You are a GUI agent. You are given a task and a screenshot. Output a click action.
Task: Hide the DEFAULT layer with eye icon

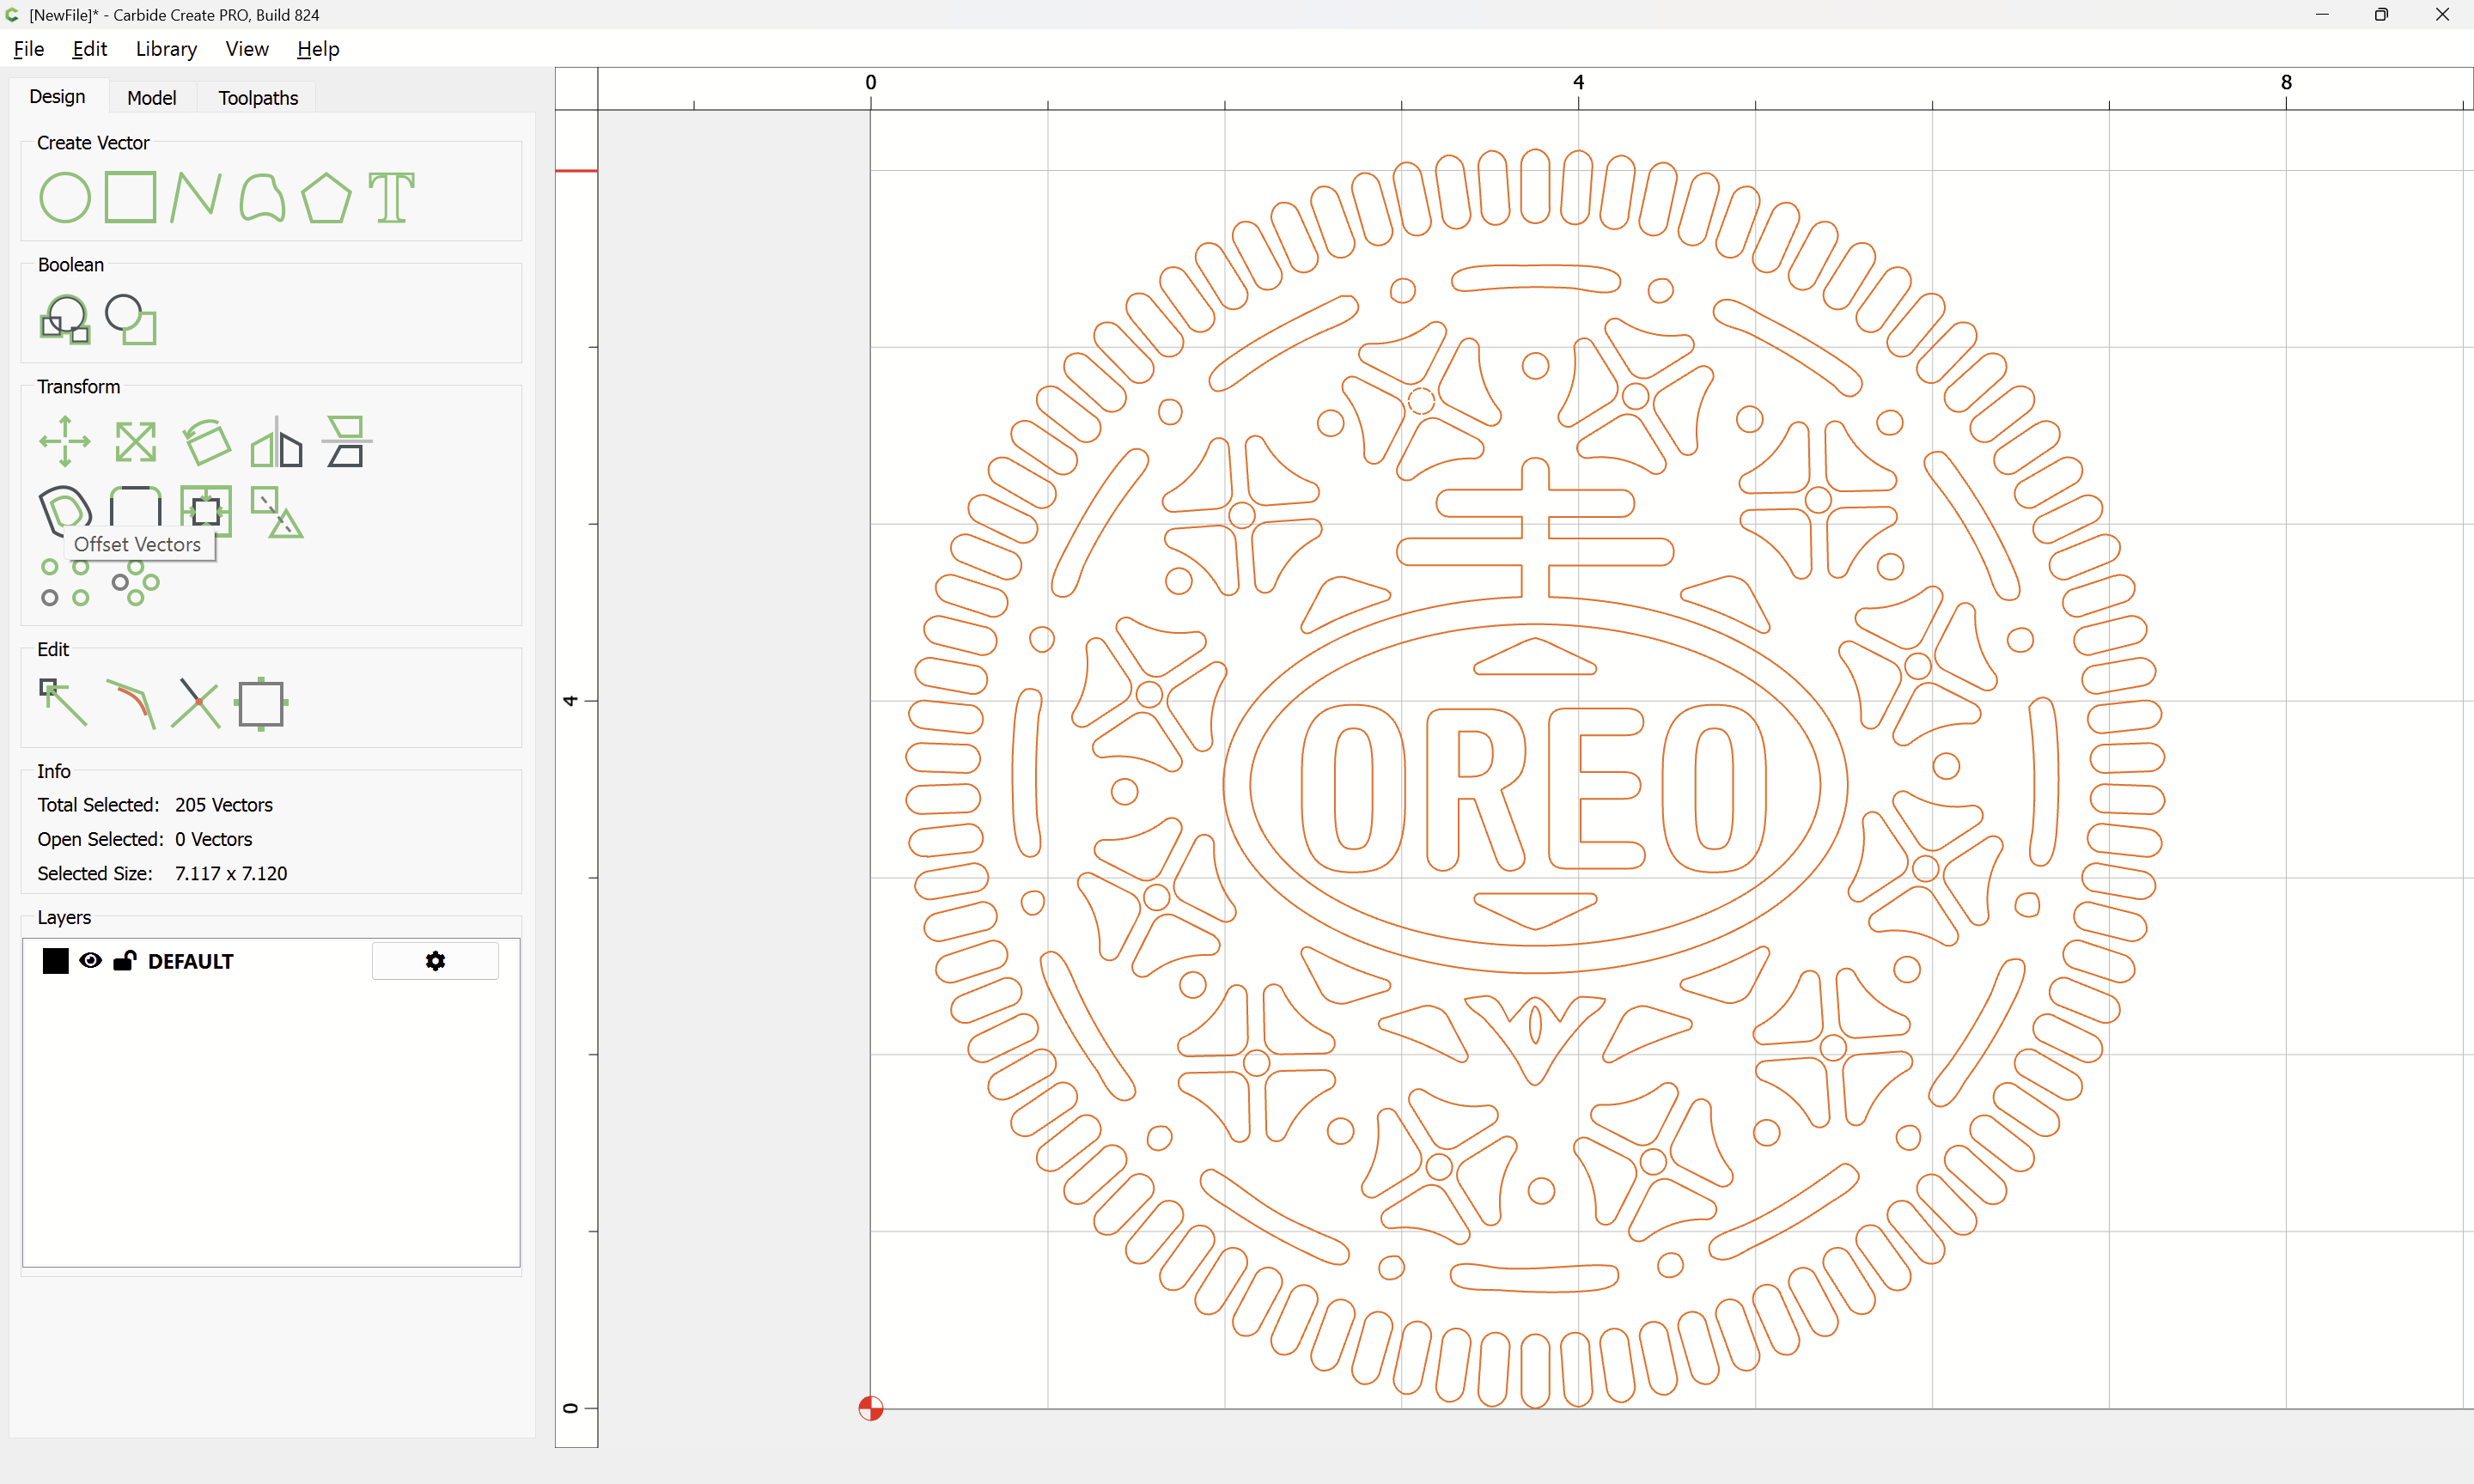(90, 961)
